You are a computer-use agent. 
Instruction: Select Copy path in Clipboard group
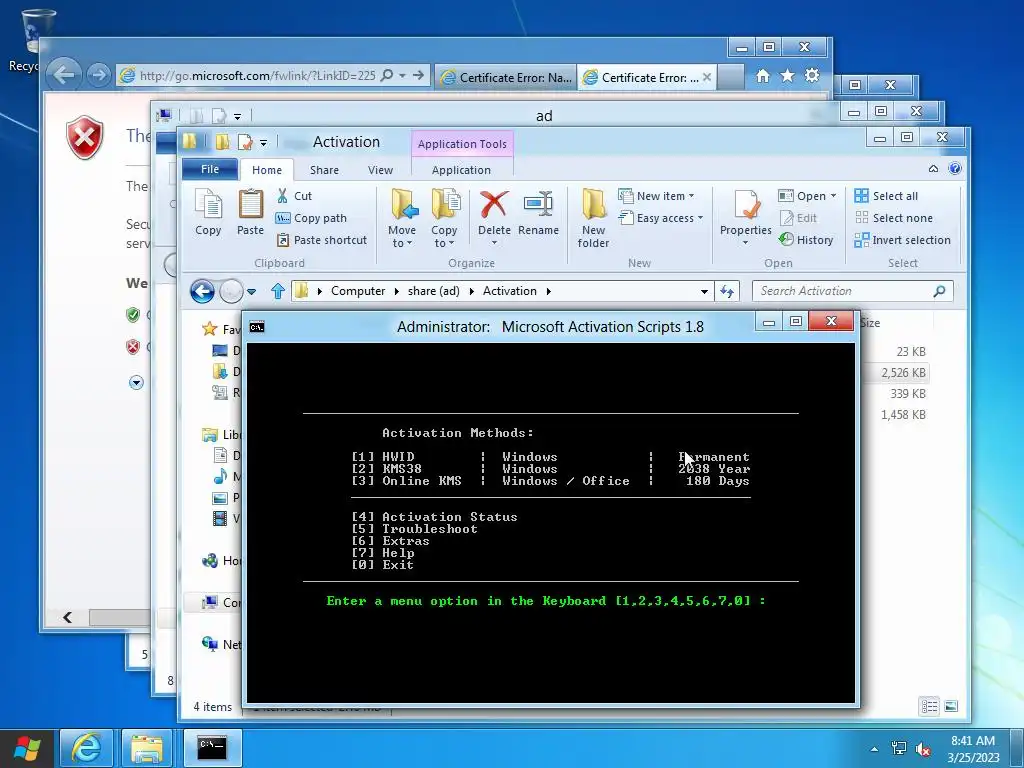[x=311, y=218]
